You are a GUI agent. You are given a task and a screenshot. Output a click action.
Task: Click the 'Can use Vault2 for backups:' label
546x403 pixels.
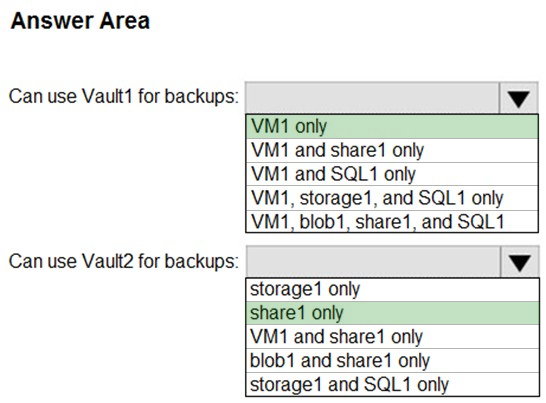124,261
